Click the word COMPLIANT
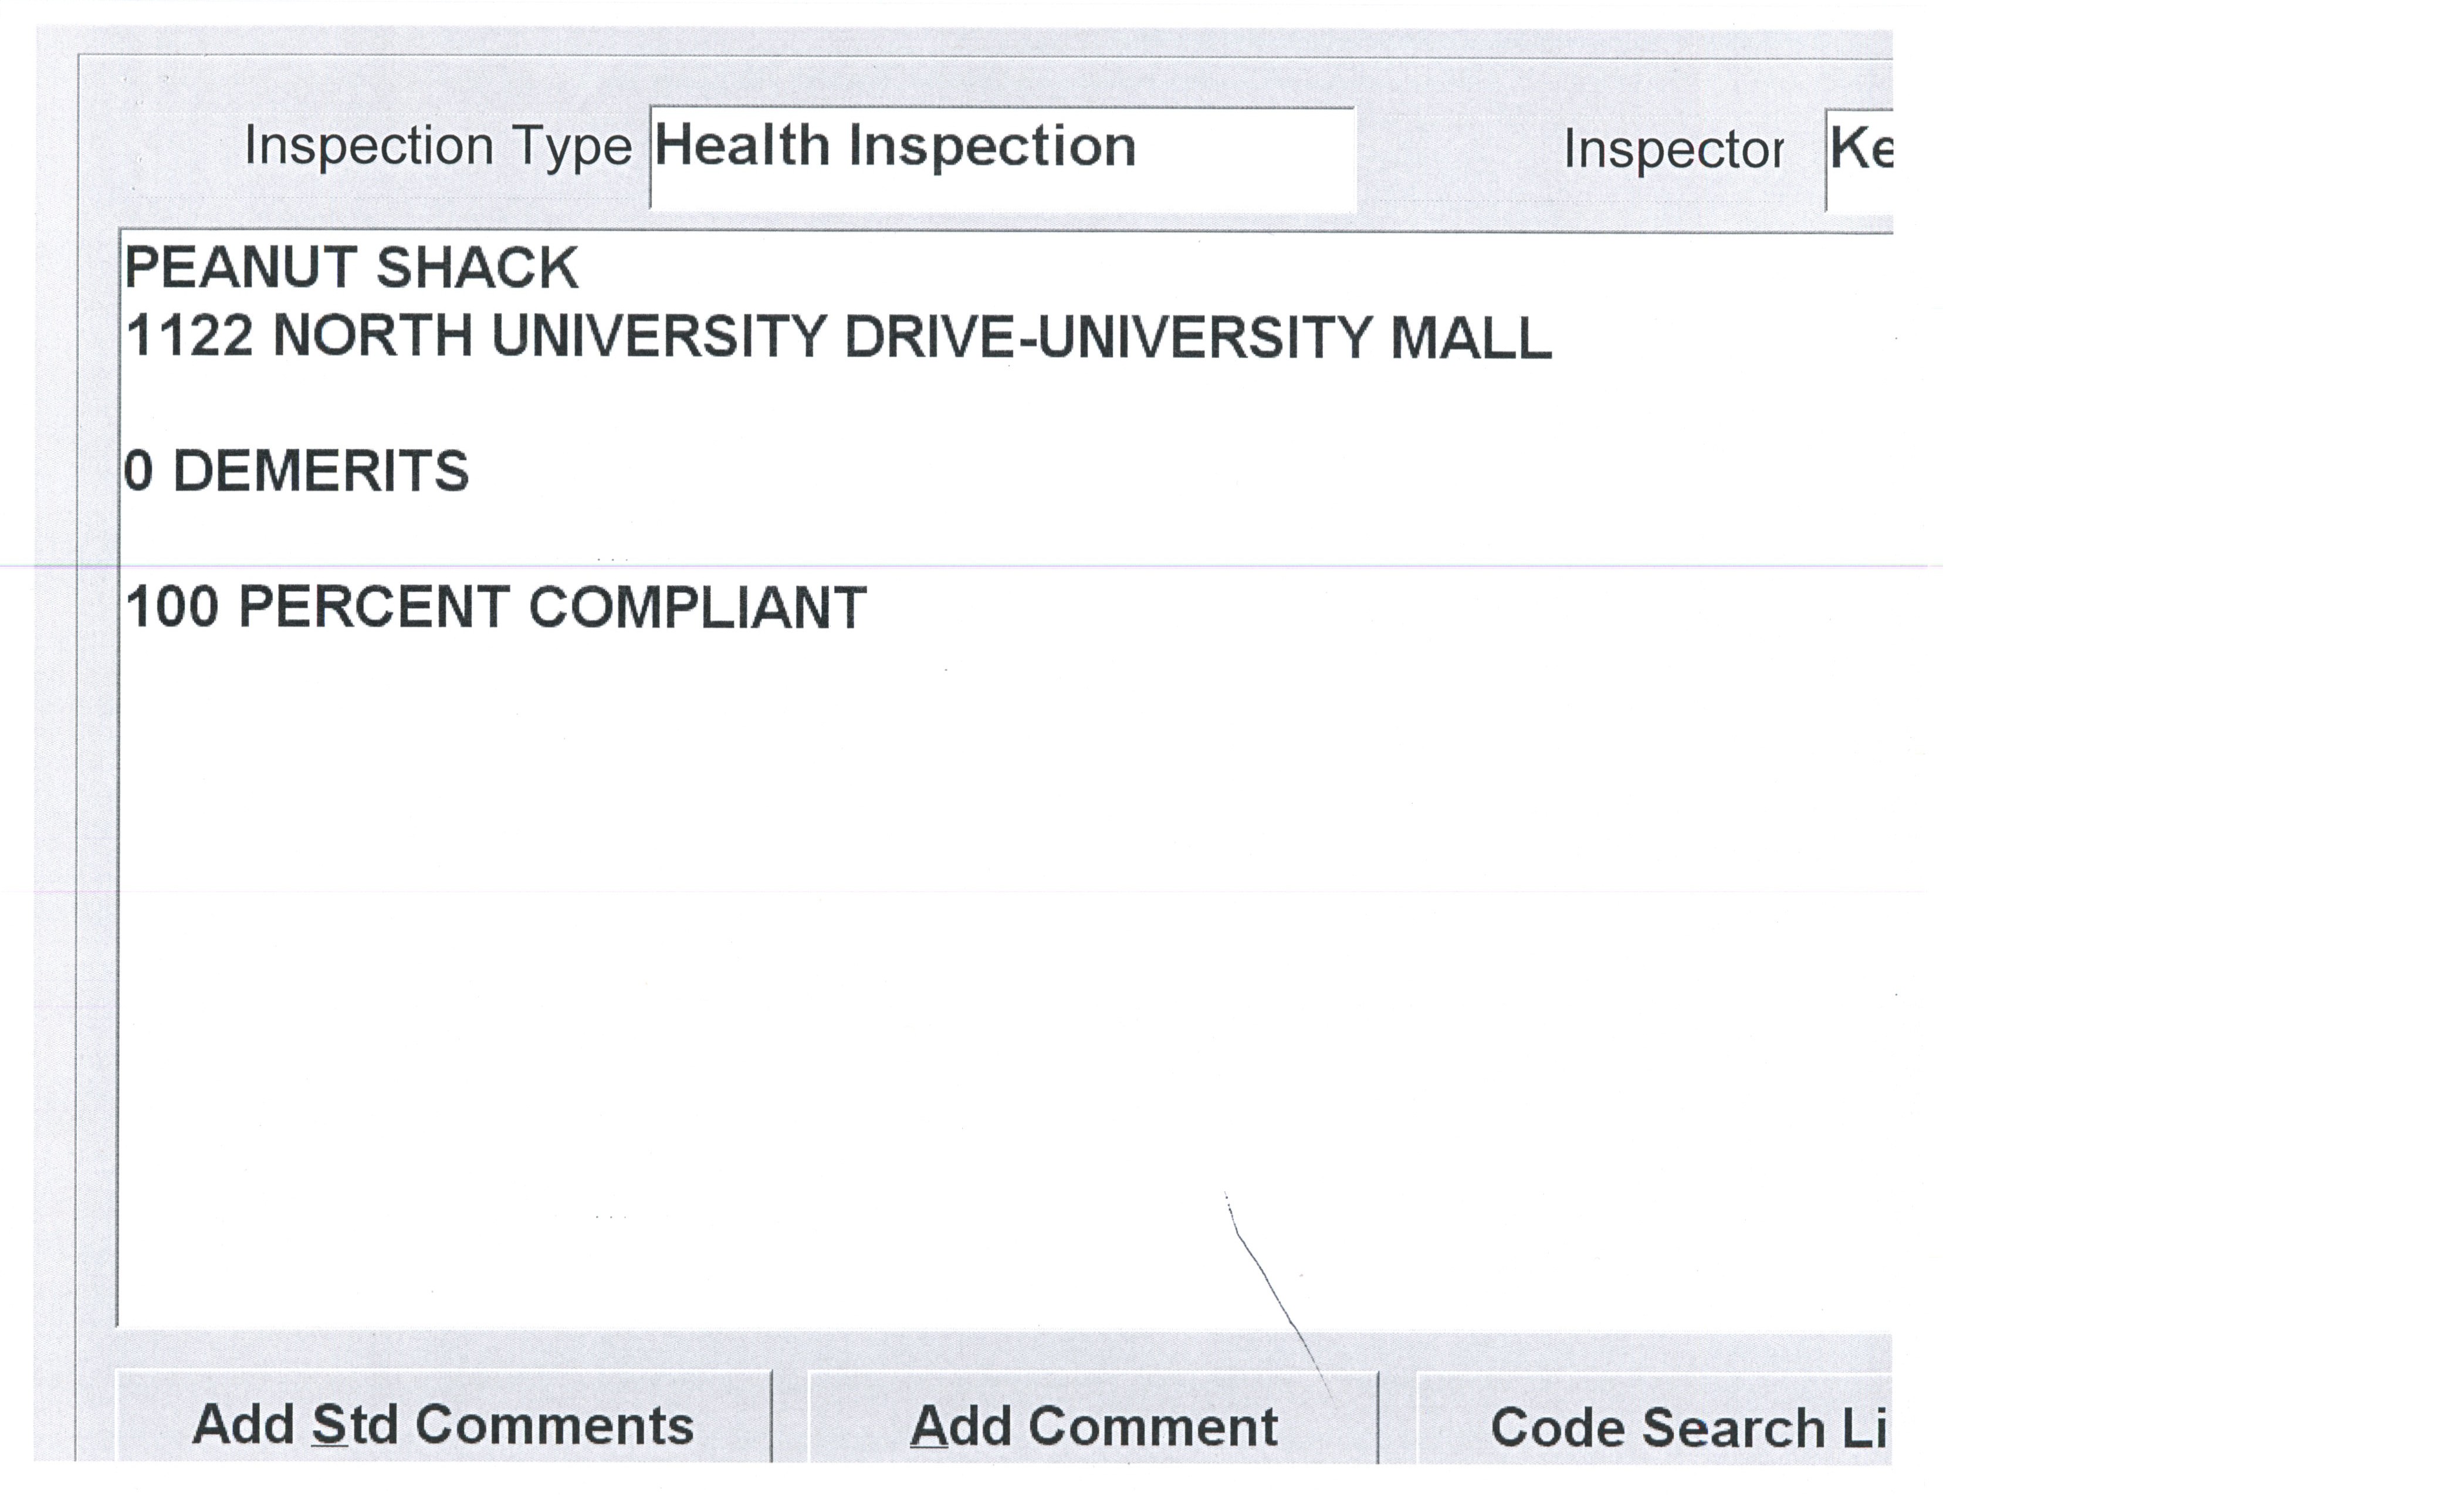 click(x=697, y=607)
